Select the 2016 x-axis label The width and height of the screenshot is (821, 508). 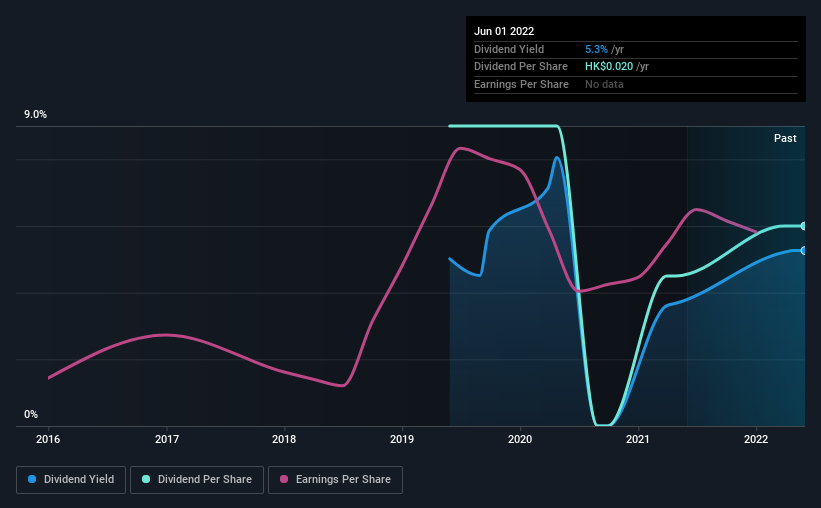(49, 439)
